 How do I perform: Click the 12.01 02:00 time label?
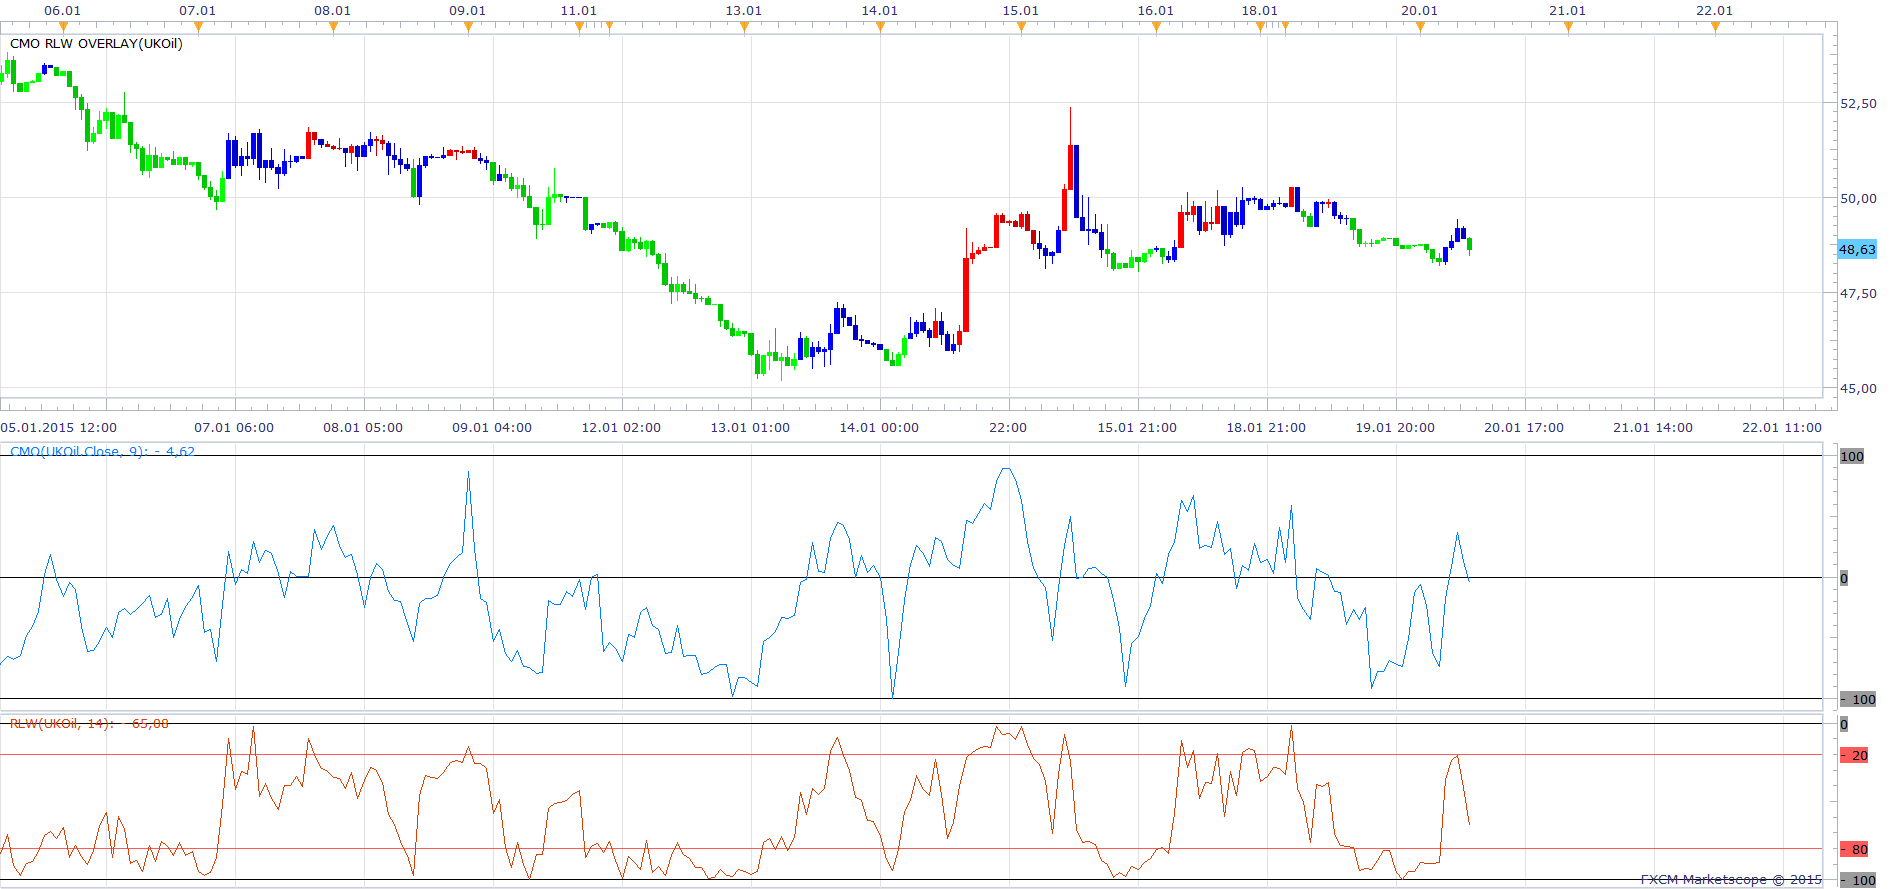point(621,427)
